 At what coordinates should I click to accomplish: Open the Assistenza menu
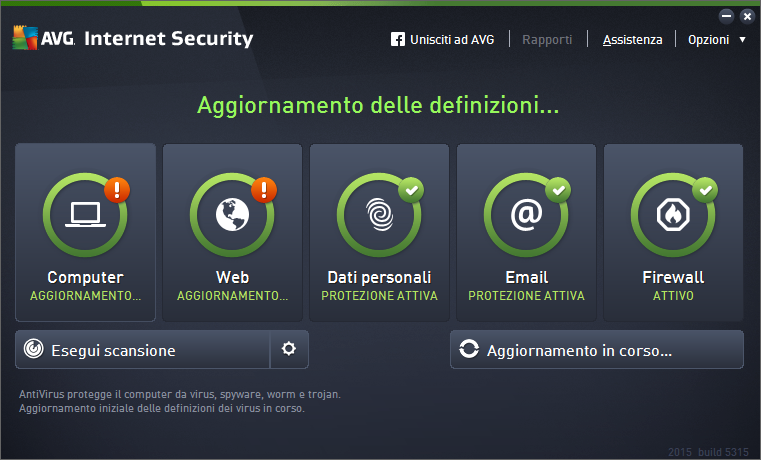[x=632, y=39]
